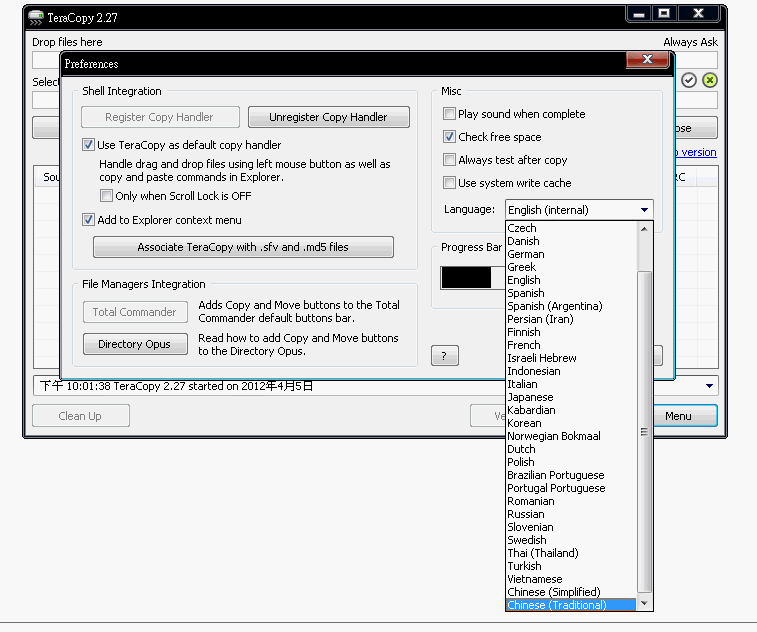
Task: Click language list scrollbar down arrow
Action: [644, 604]
